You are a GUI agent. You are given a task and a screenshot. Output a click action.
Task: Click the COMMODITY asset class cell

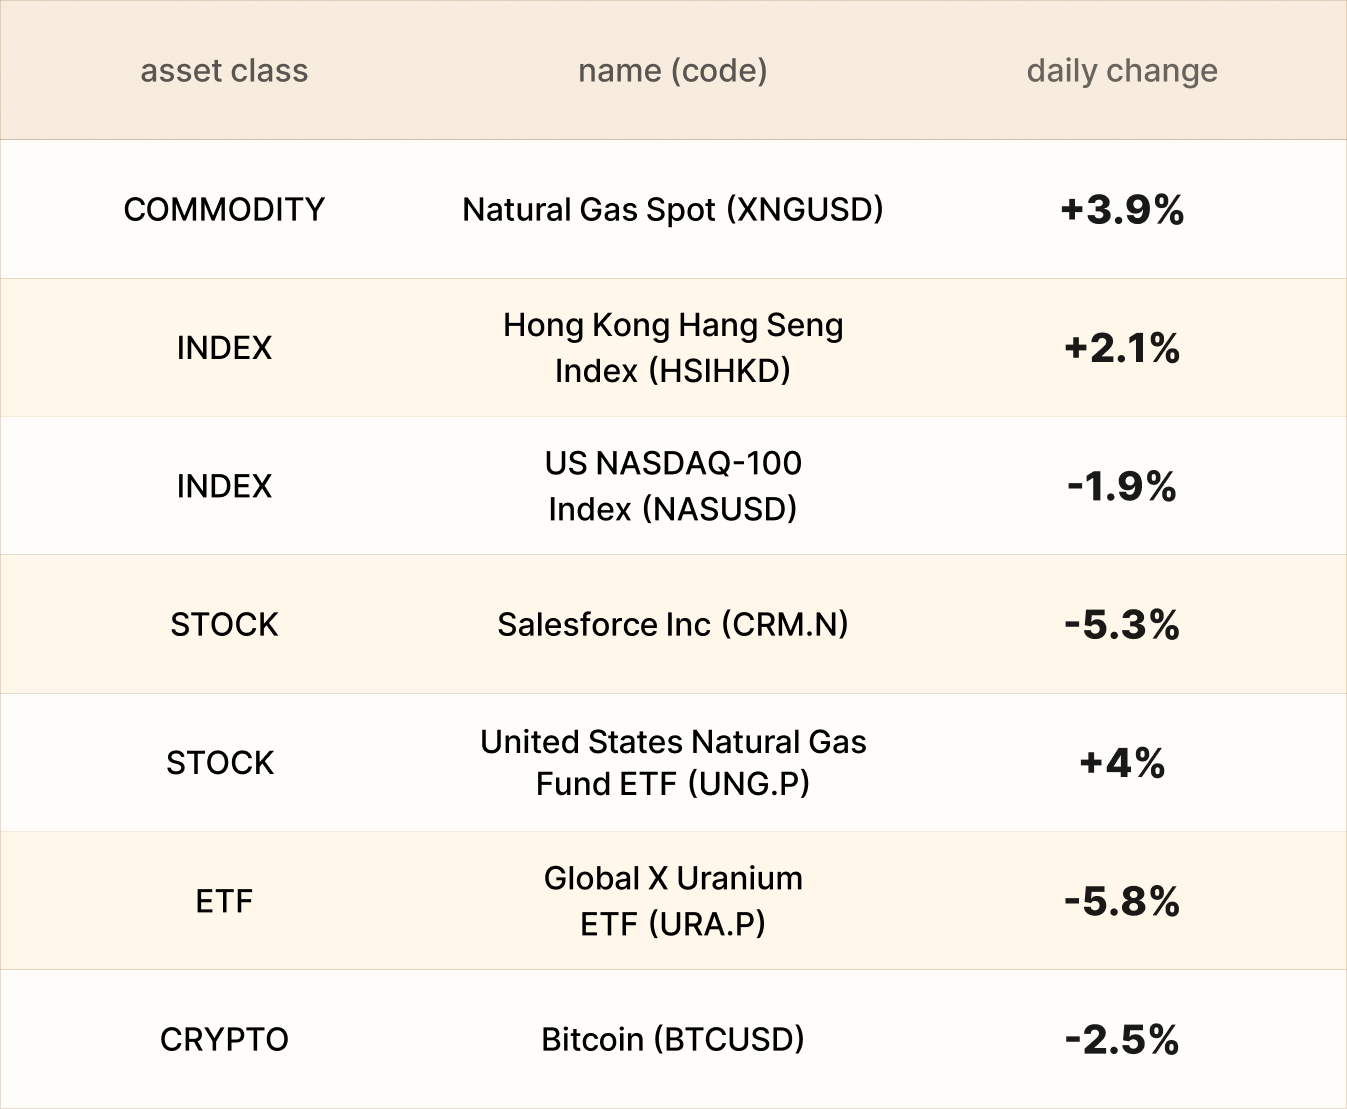(x=224, y=209)
